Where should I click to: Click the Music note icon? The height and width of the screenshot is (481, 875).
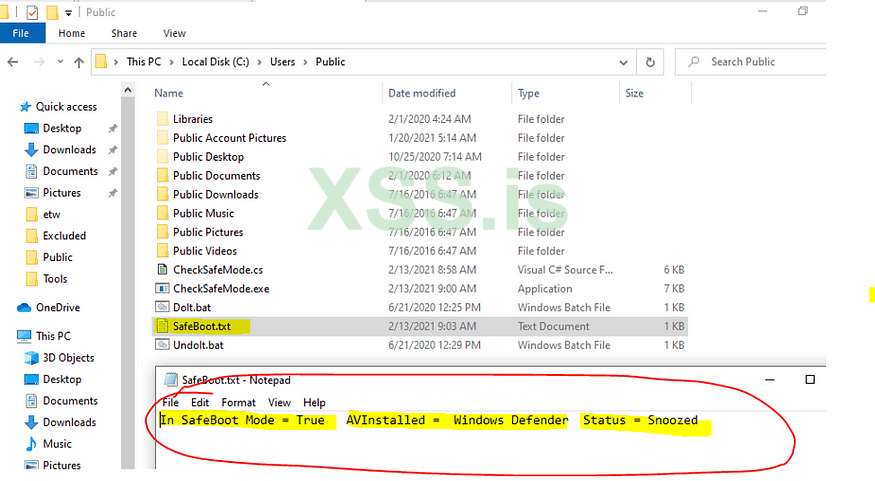31,444
